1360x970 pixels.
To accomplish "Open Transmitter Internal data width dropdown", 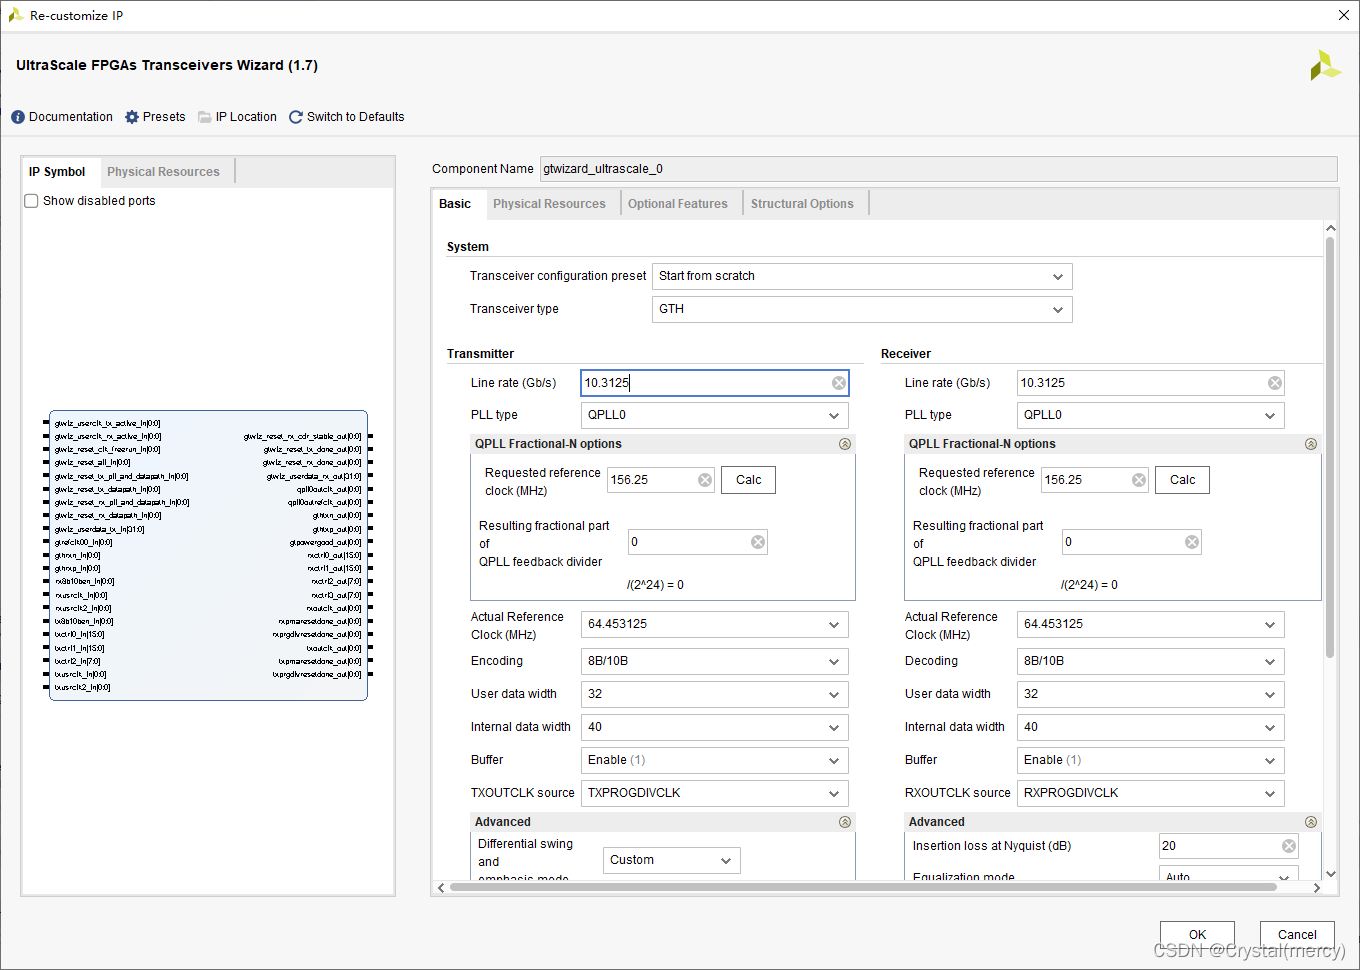I will pos(714,727).
